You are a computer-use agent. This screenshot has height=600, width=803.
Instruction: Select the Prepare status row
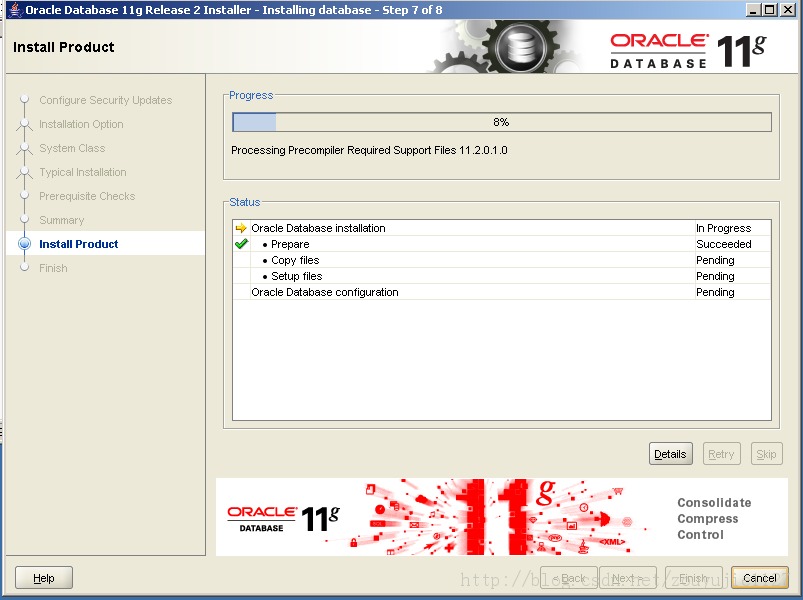pyautogui.click(x=502, y=244)
